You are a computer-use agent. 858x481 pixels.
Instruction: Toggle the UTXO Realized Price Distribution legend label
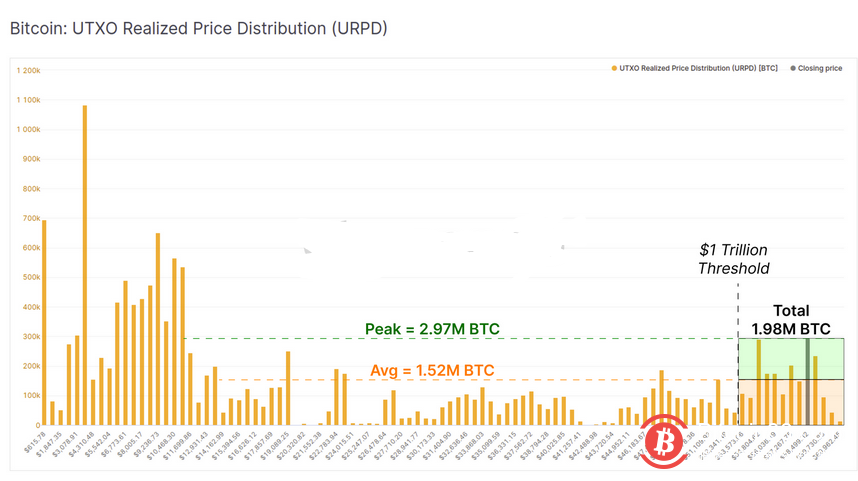(x=698, y=68)
